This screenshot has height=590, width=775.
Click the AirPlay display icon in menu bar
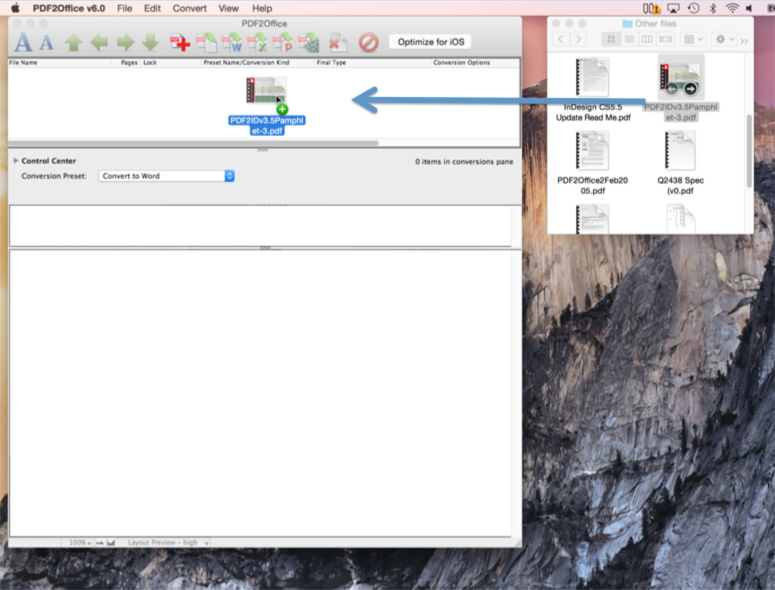673,8
